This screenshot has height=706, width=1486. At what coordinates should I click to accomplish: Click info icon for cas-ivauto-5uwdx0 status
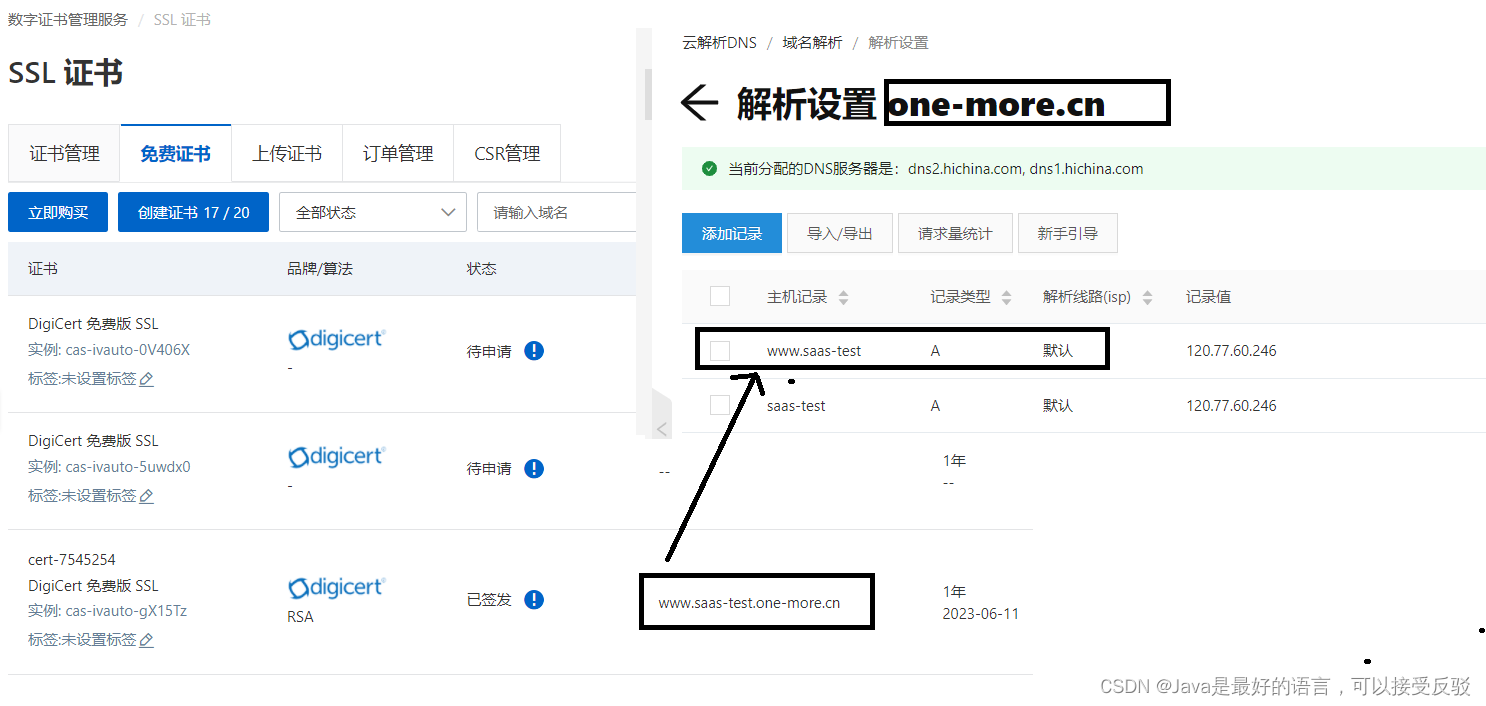point(534,468)
